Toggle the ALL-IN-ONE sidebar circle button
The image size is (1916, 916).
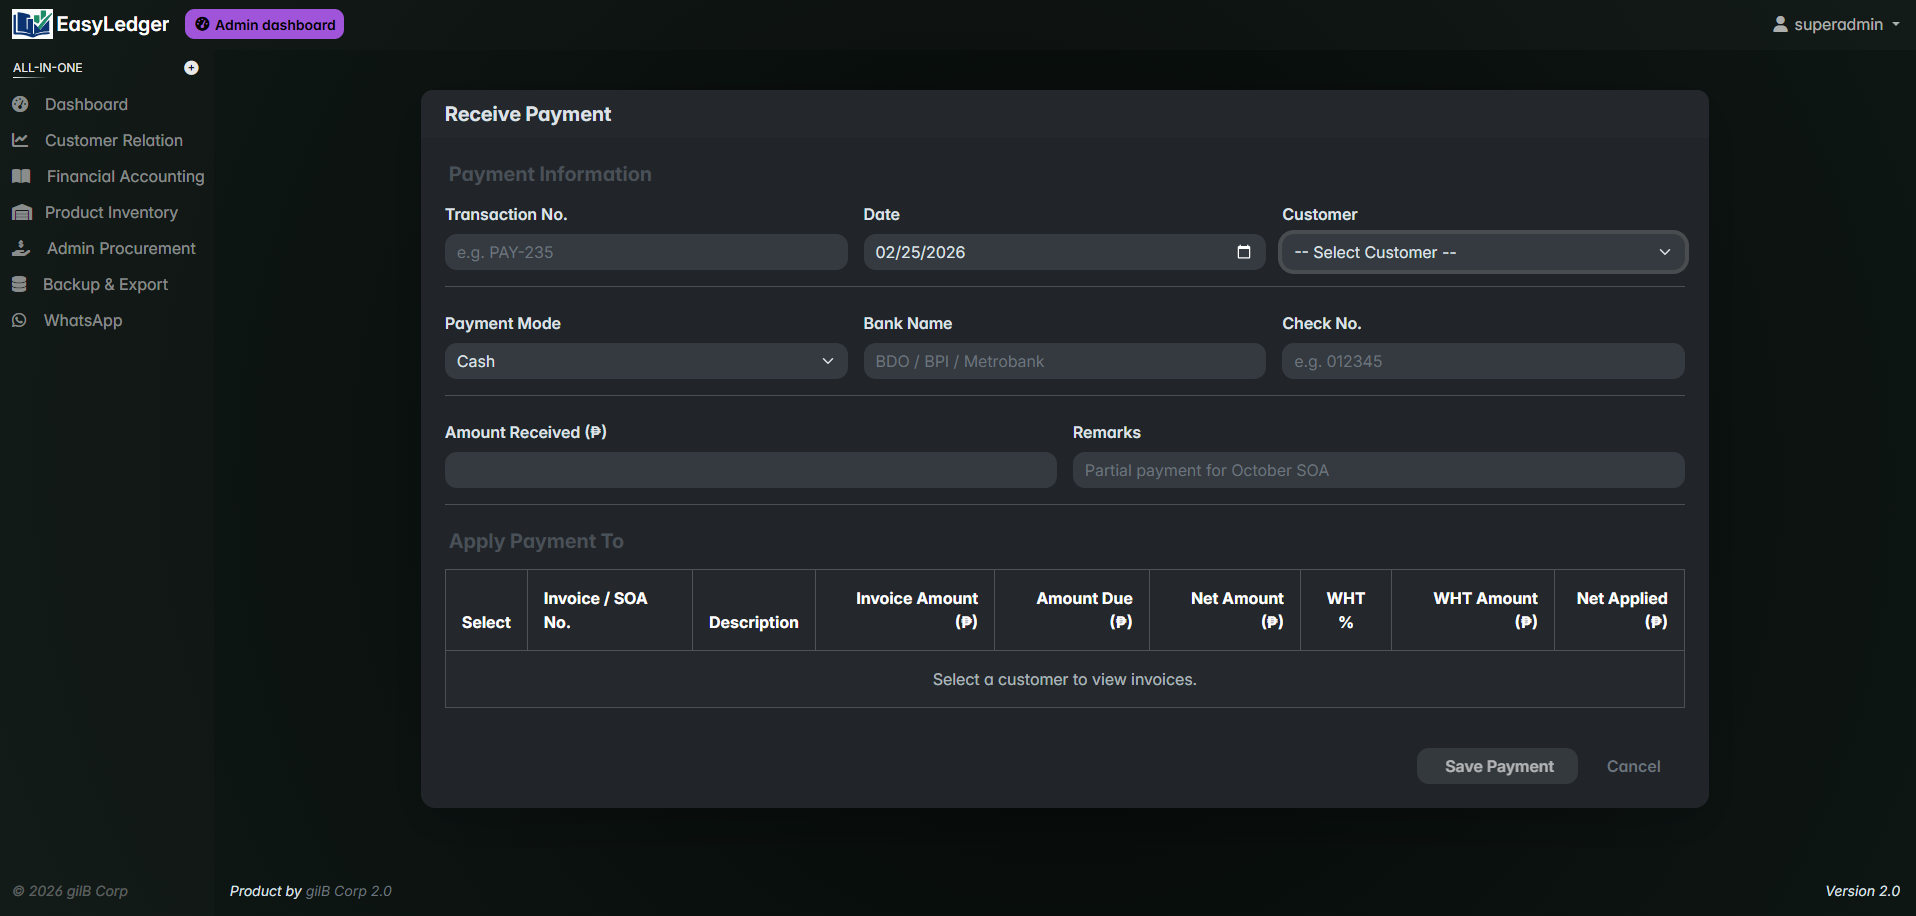click(x=191, y=68)
